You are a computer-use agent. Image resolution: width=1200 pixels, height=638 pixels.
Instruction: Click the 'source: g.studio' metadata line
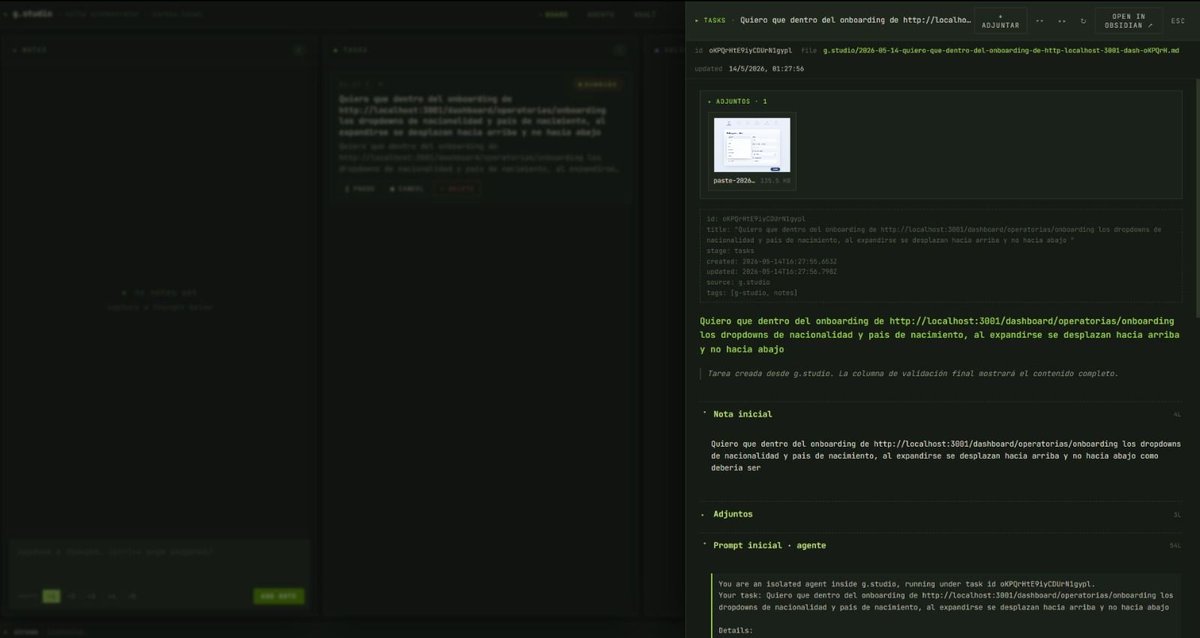pyautogui.click(x=738, y=282)
